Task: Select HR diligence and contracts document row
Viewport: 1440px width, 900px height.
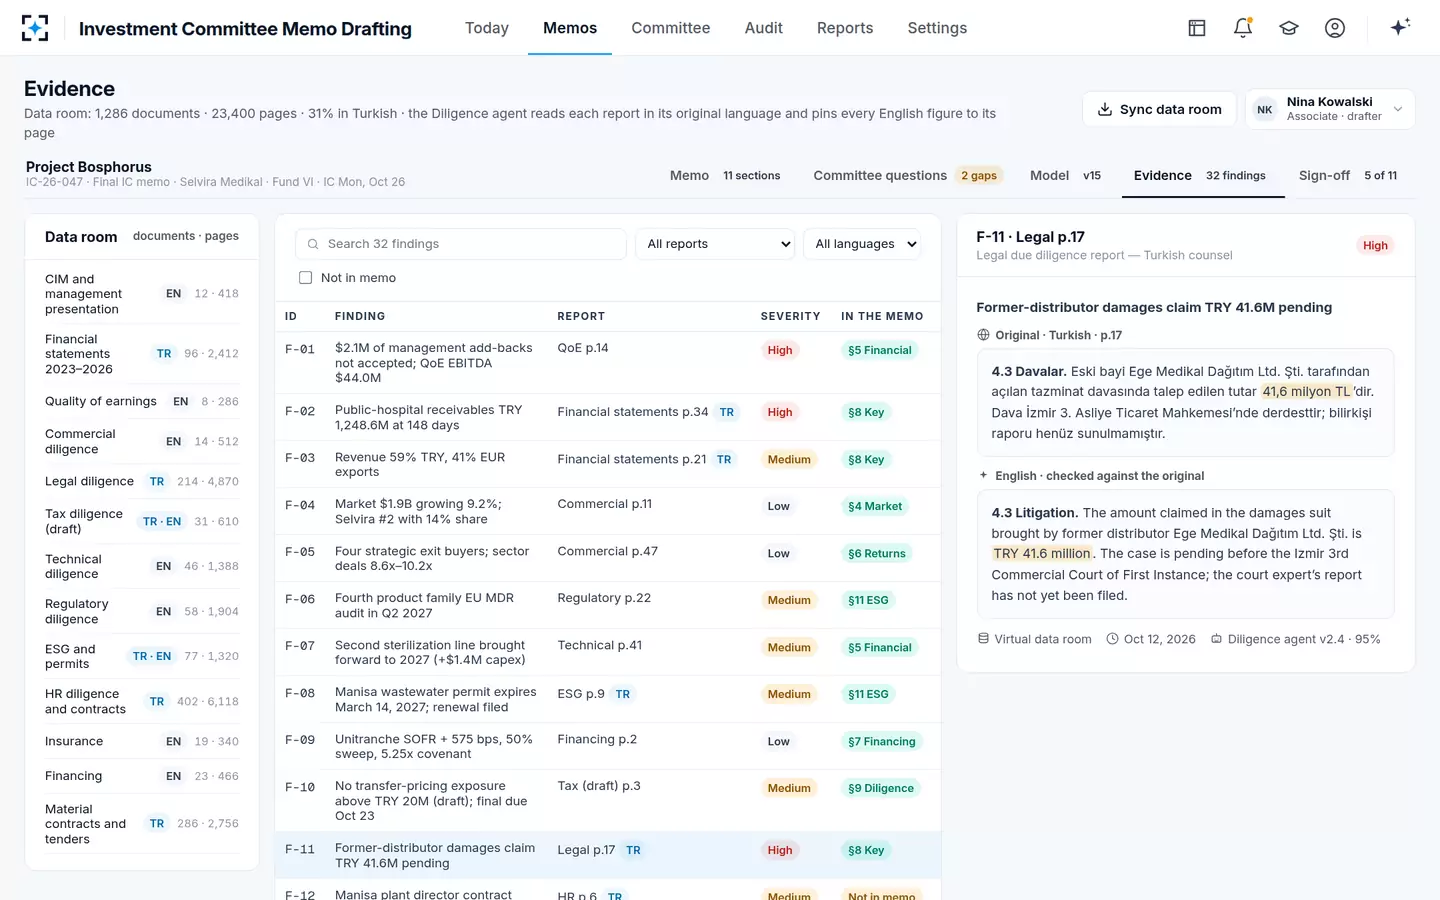Action: click(x=142, y=701)
